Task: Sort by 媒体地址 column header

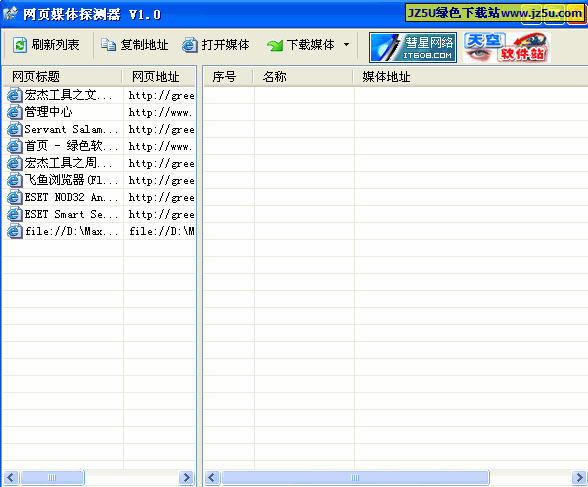Action: coord(471,76)
